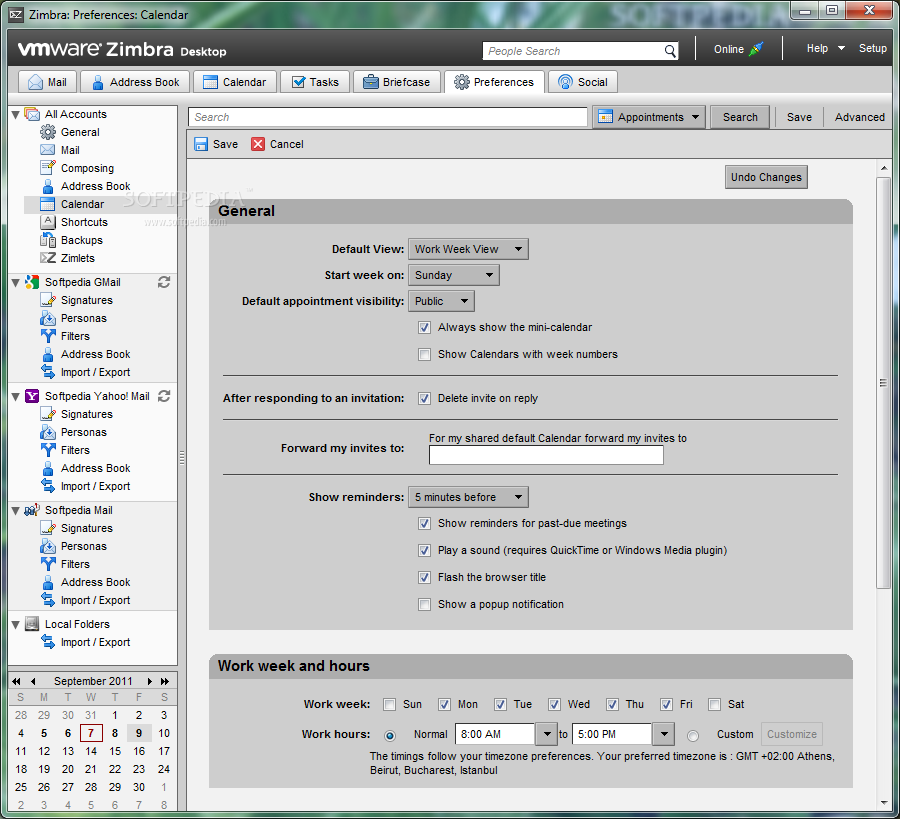900x819 pixels.
Task: Click the Shortcuts icon in sidebar
Action: [48, 222]
